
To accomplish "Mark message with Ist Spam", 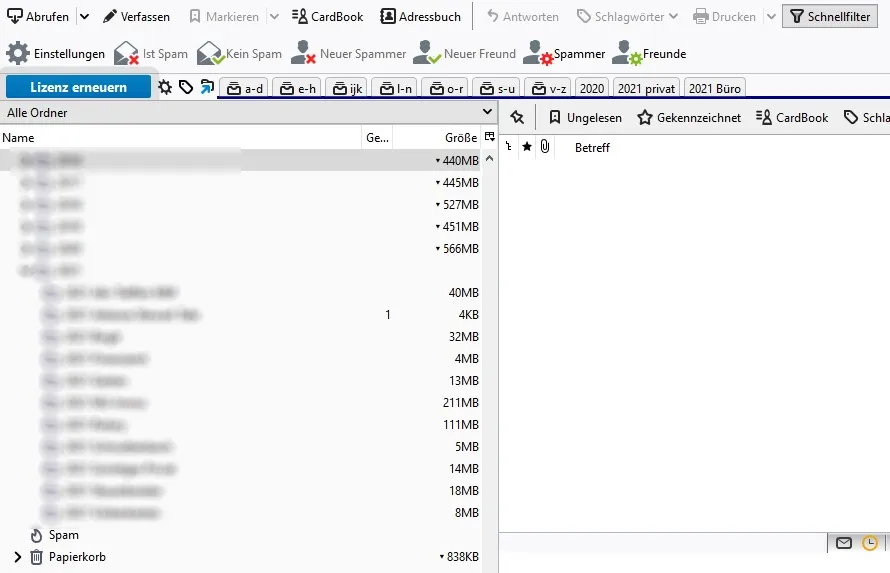I will click(x=150, y=53).
